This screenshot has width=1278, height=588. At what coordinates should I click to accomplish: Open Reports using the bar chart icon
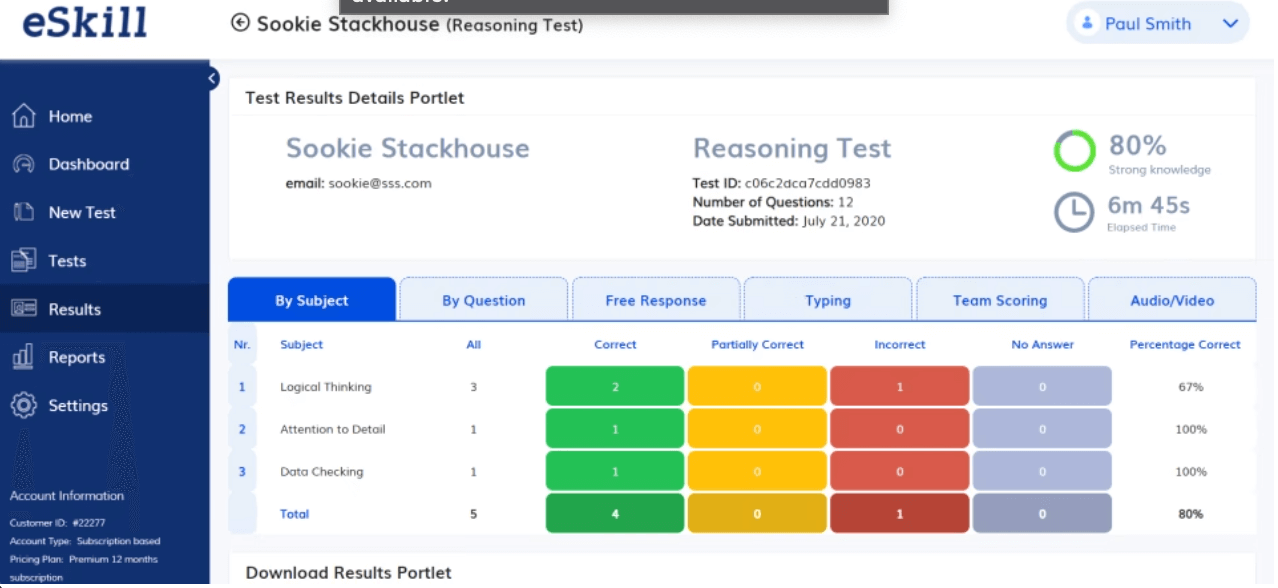(x=24, y=357)
